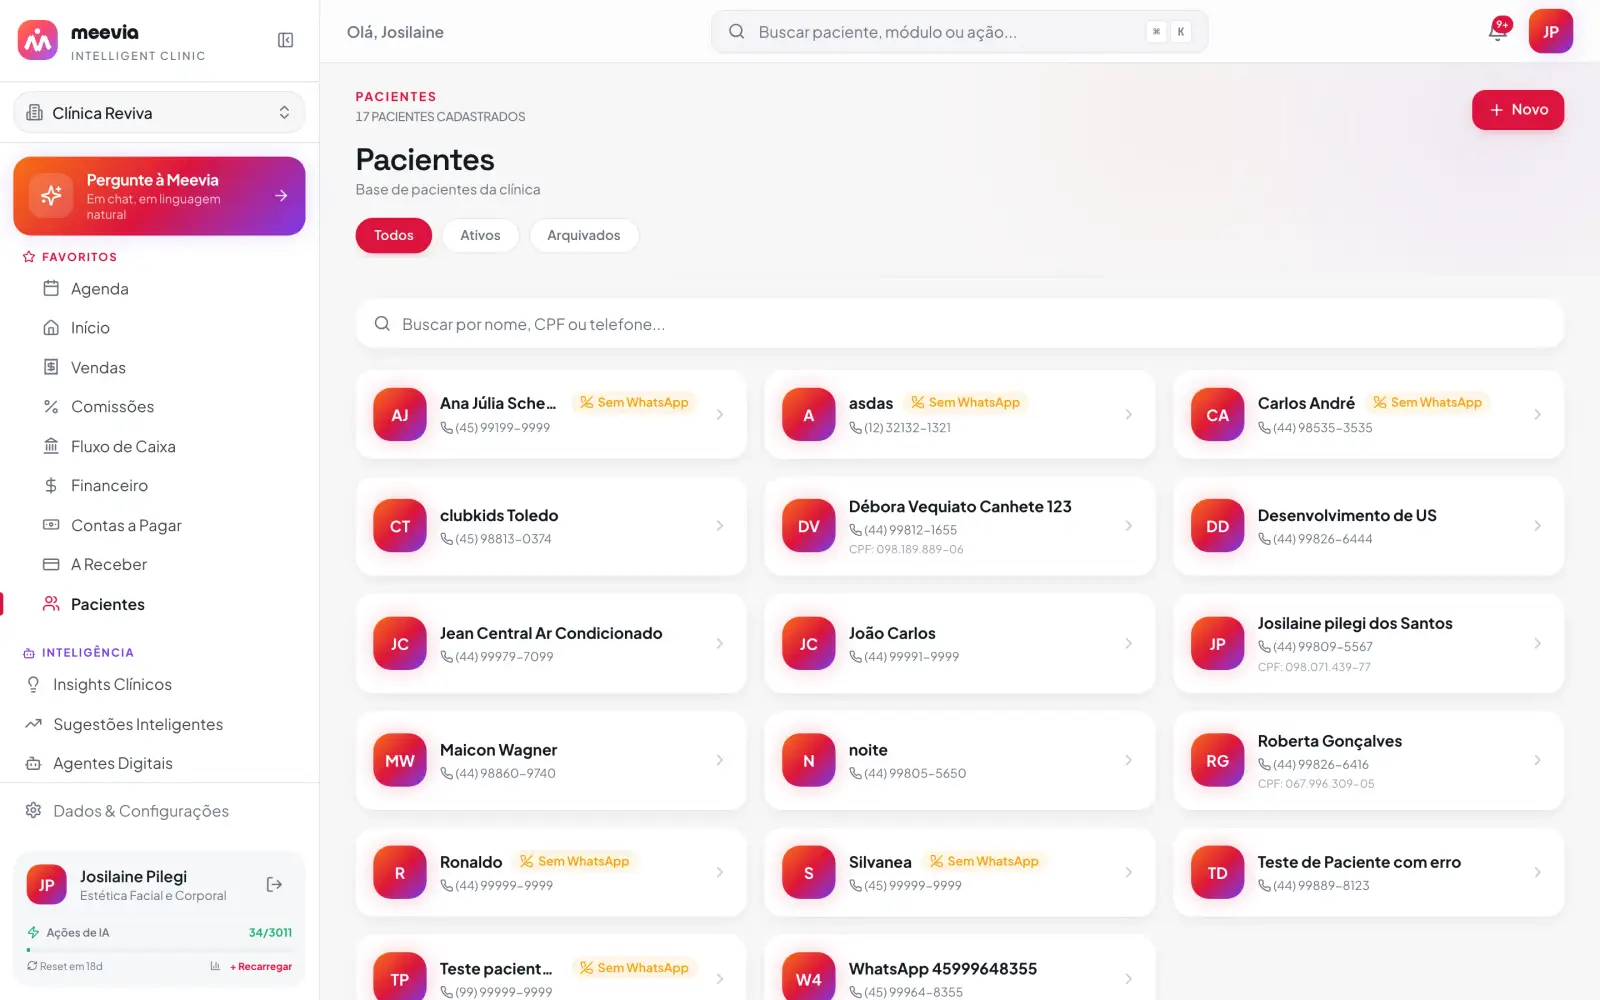Open the Meevia logo icon

point(38,40)
